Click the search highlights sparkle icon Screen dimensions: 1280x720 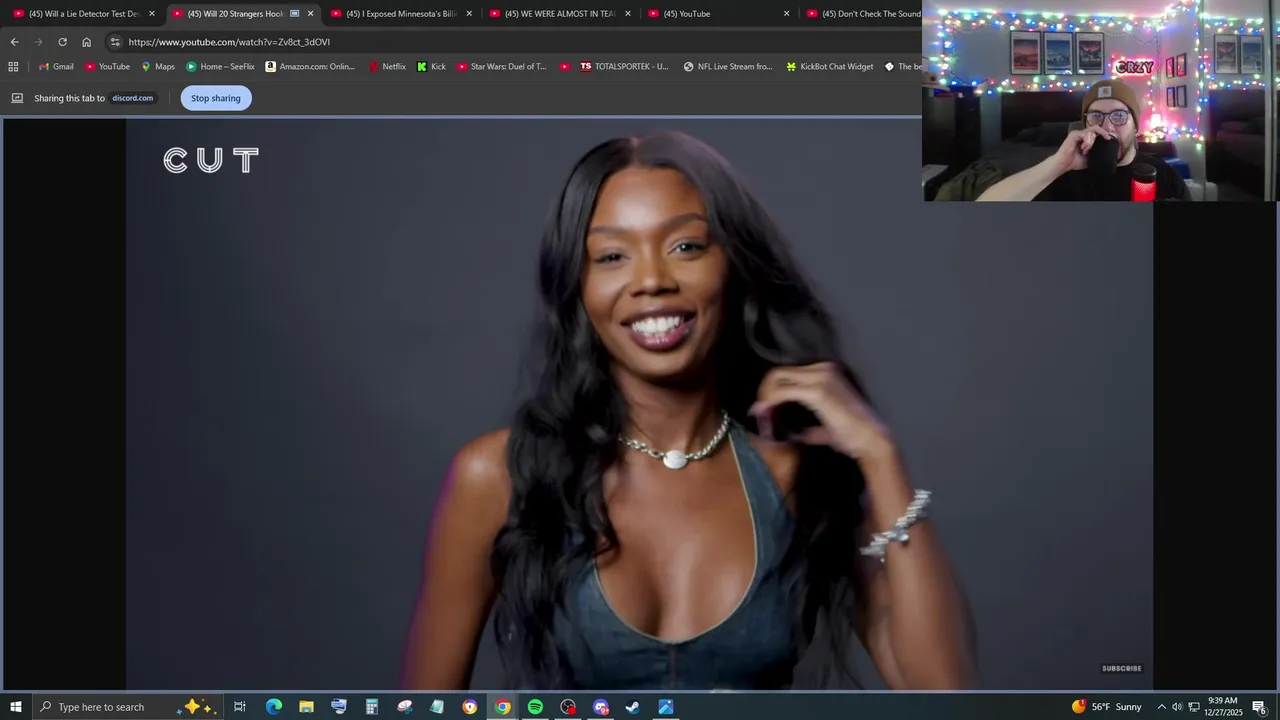[196, 707]
